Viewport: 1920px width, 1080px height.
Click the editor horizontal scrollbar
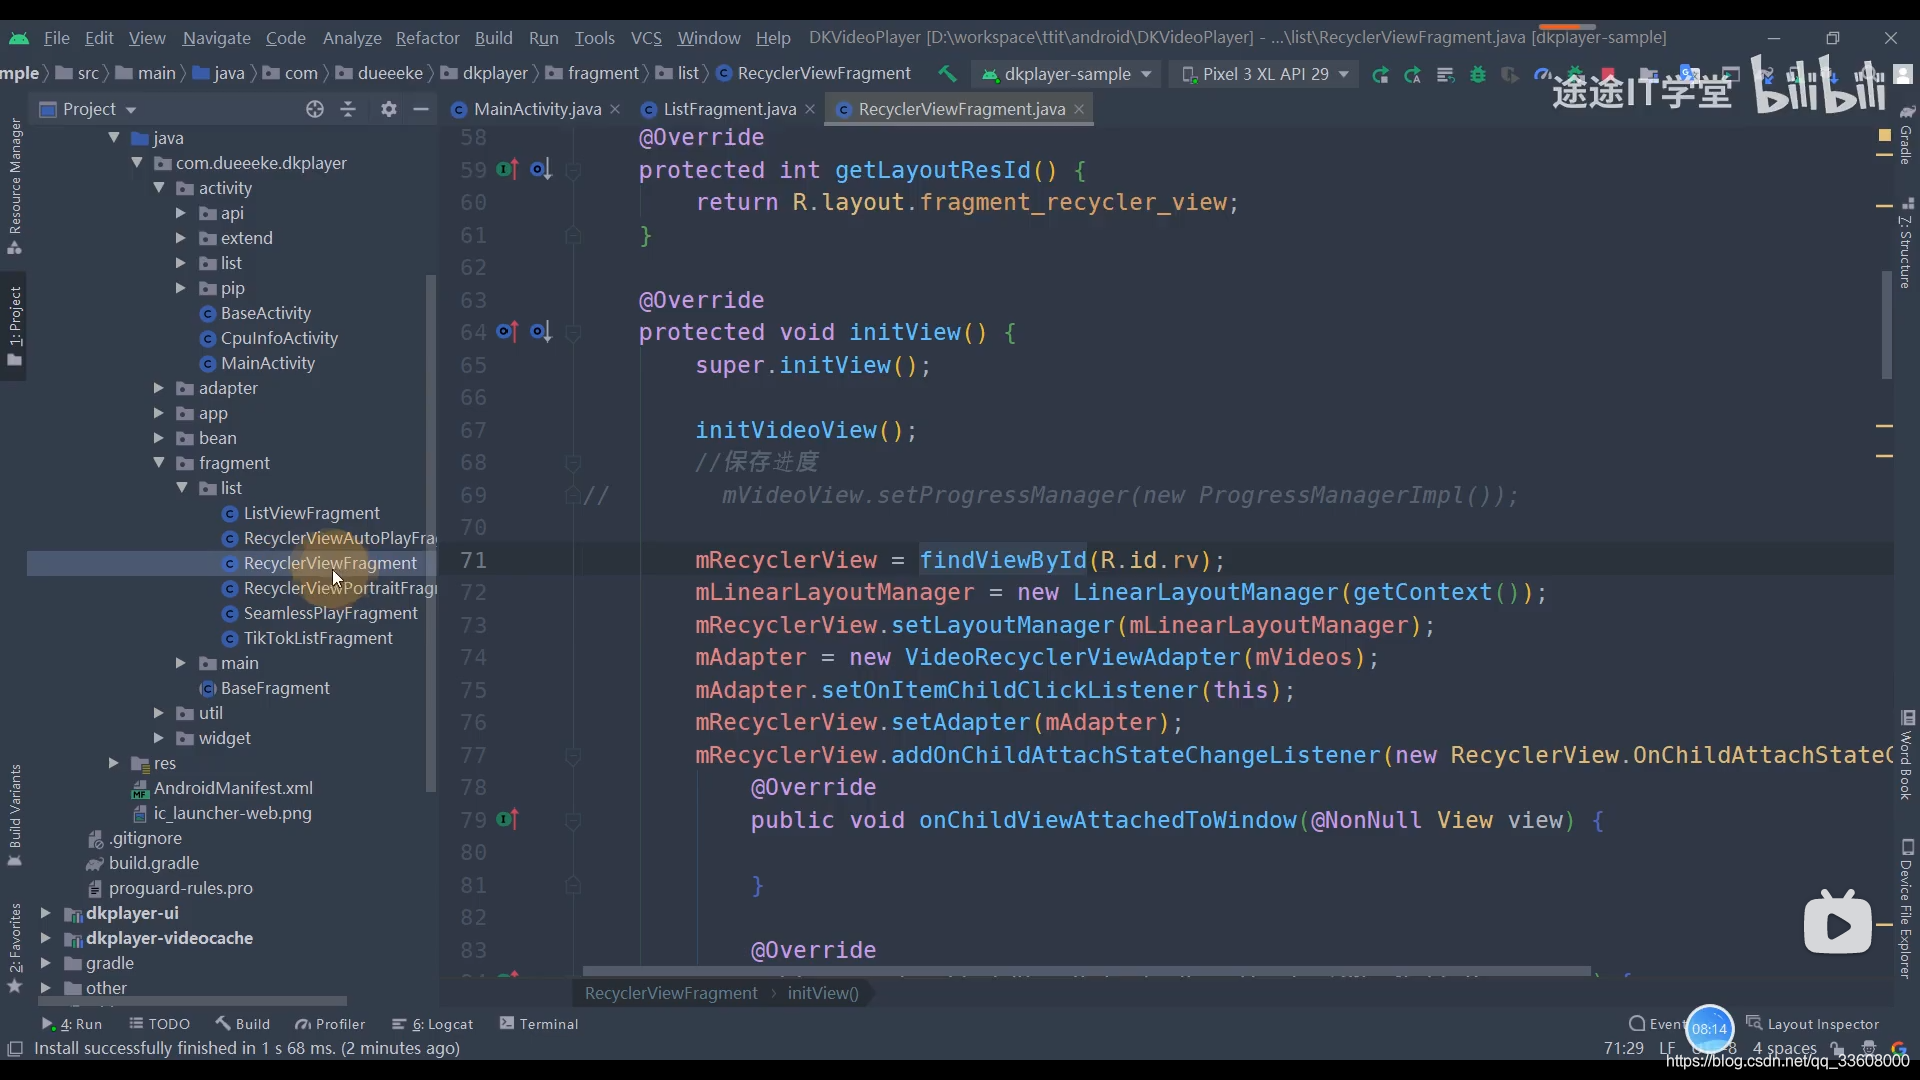point(1086,971)
